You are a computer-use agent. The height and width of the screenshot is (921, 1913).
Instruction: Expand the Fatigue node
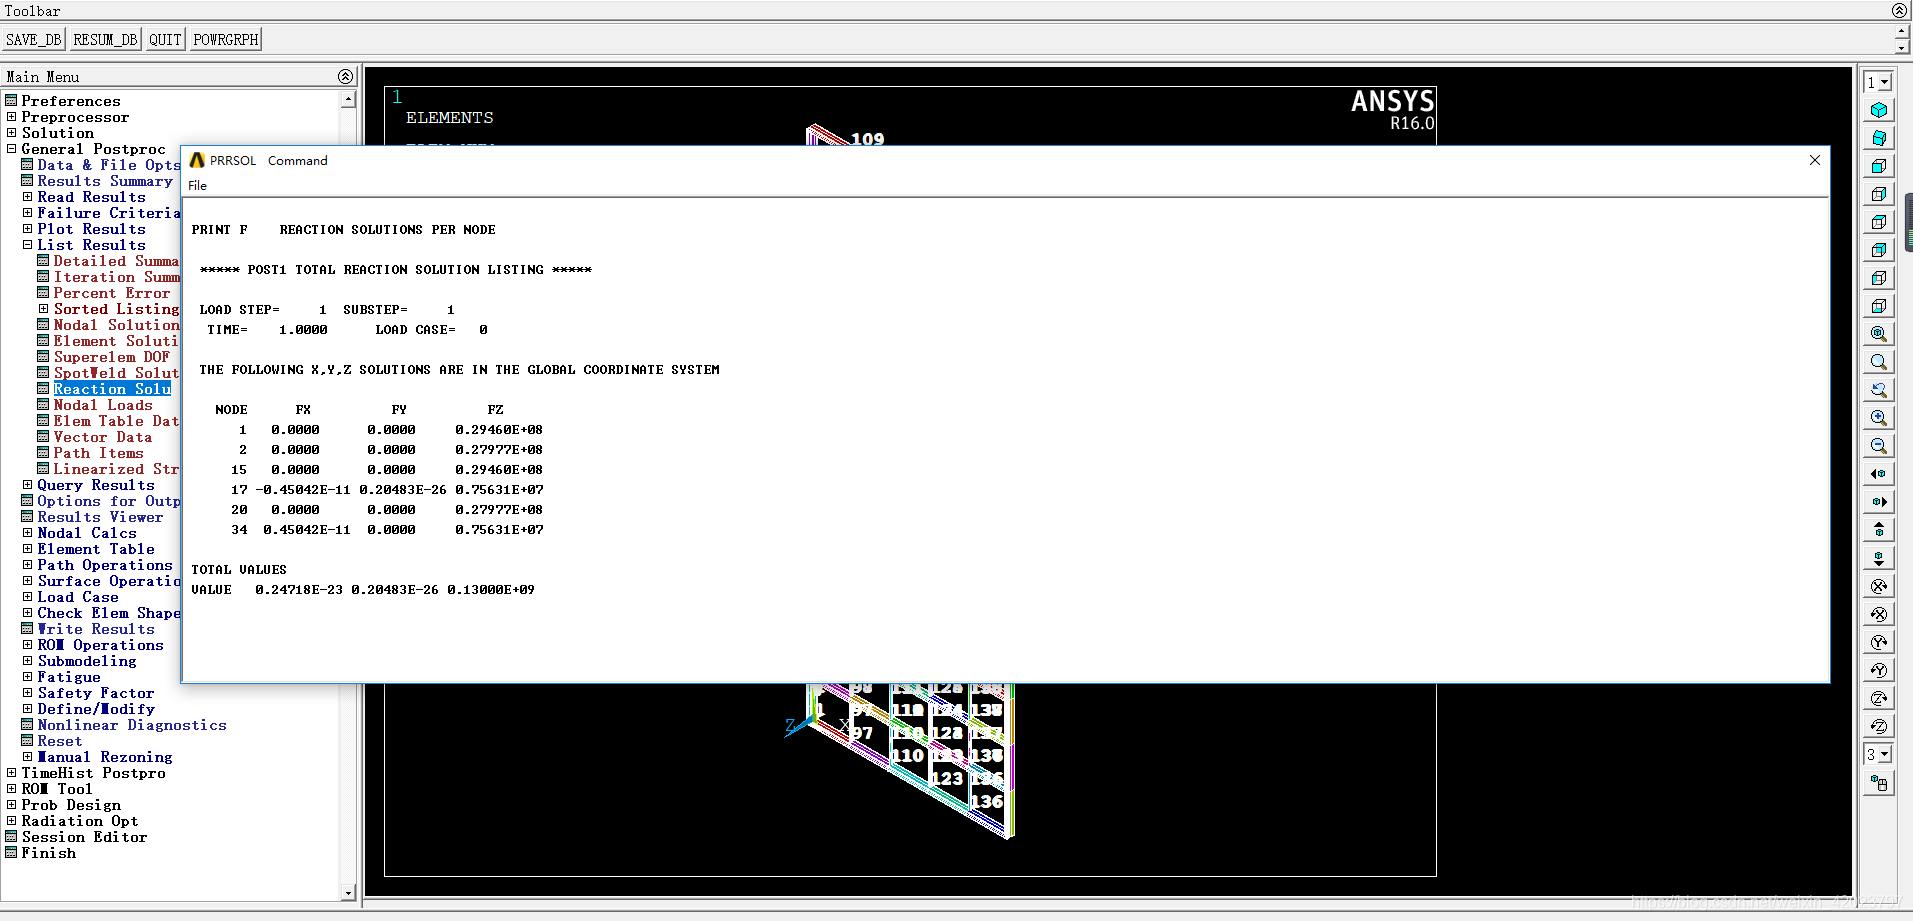pos(27,677)
